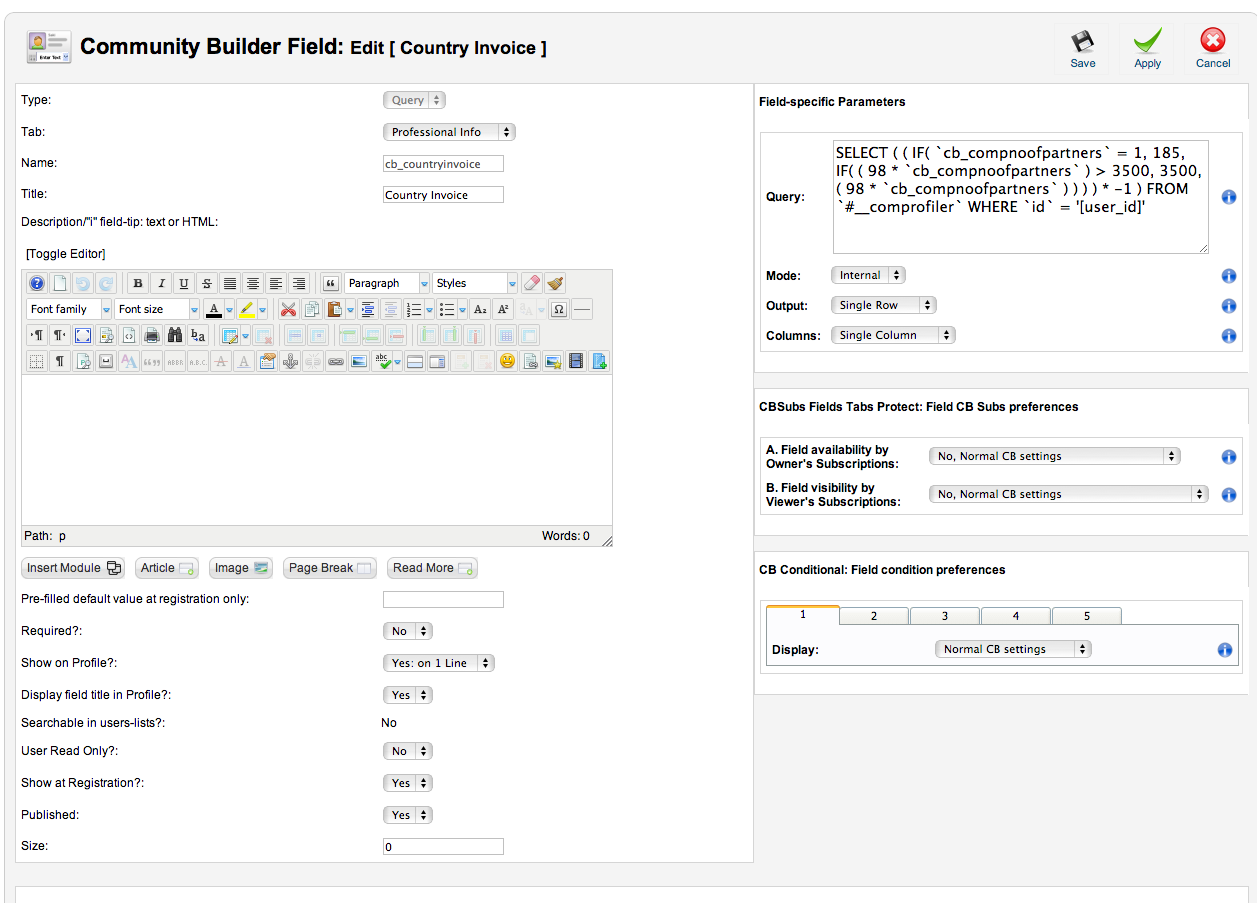This screenshot has height=903, width=1257.
Task: Open the Font family dropdown
Action: point(69,309)
